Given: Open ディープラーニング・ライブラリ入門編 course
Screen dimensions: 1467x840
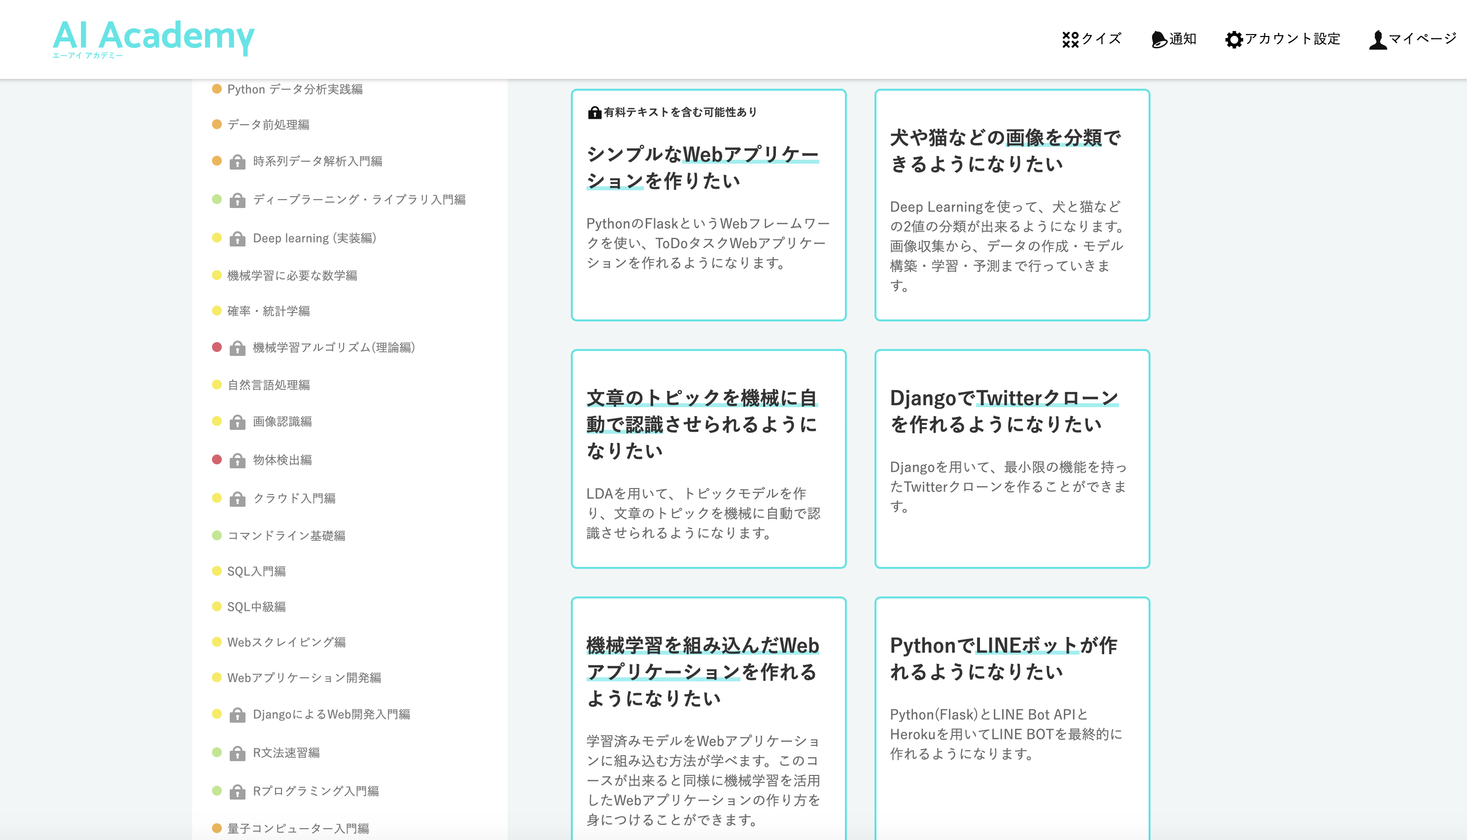Looking at the screenshot, I should click(359, 200).
